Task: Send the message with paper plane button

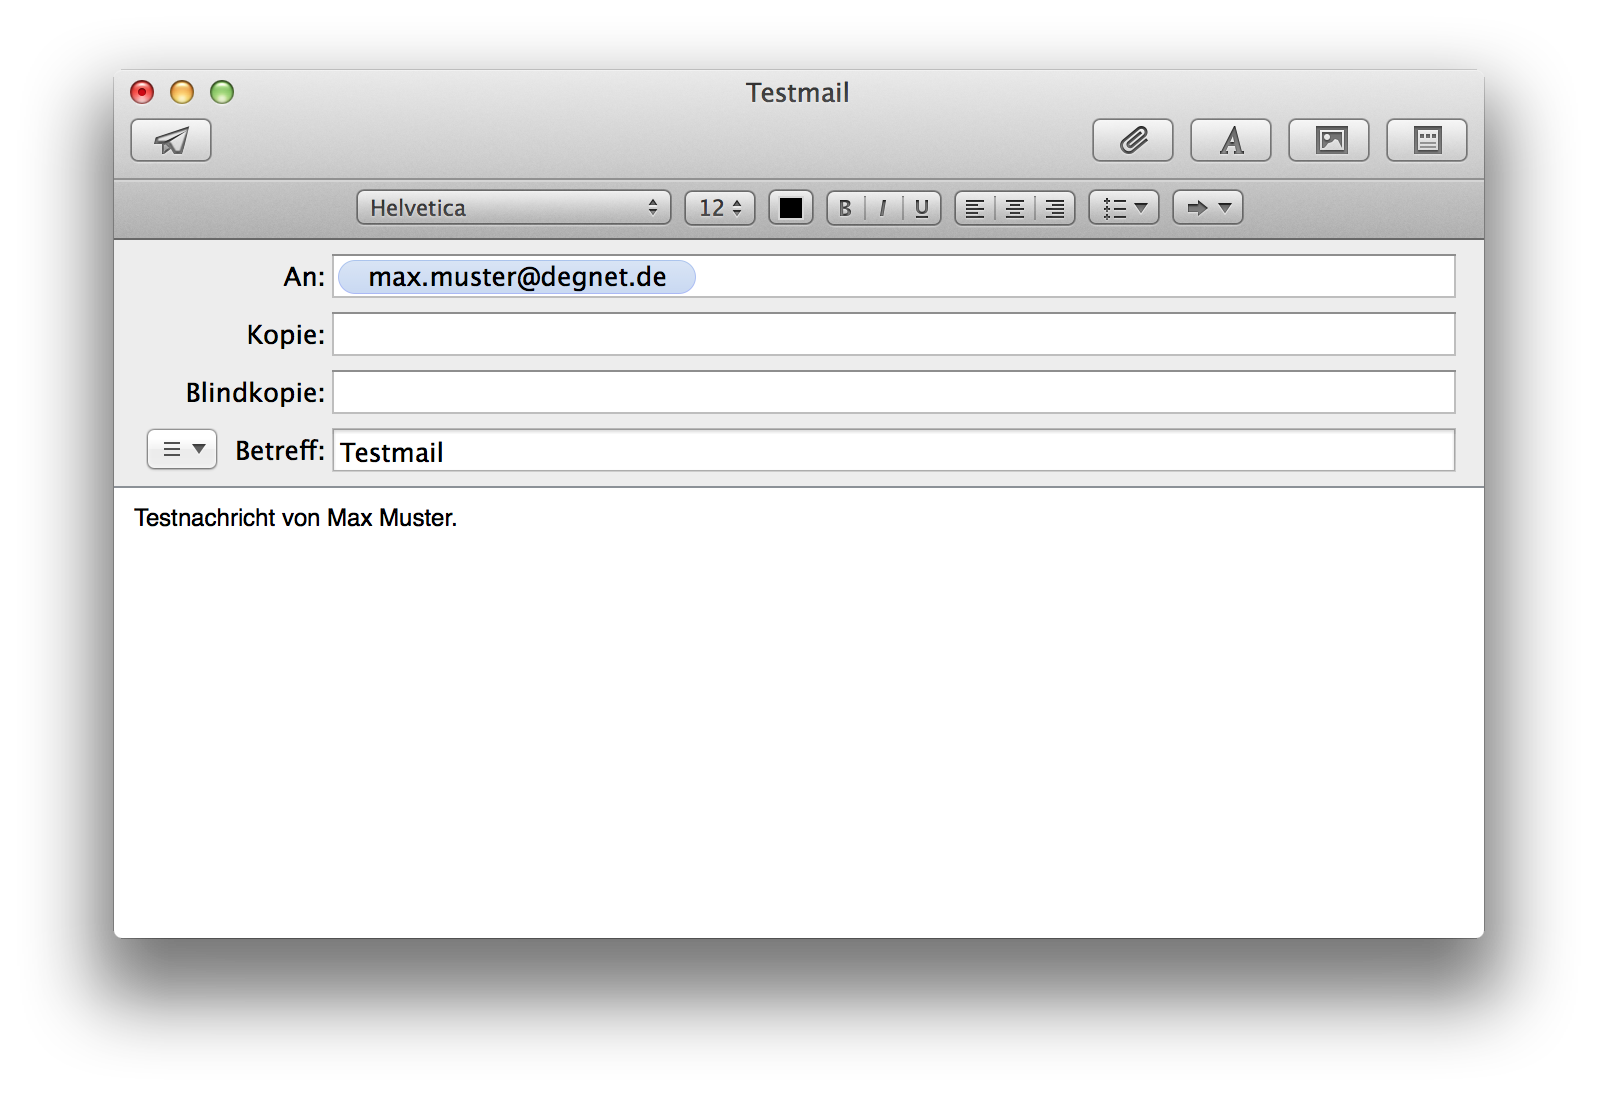Action: (x=171, y=140)
